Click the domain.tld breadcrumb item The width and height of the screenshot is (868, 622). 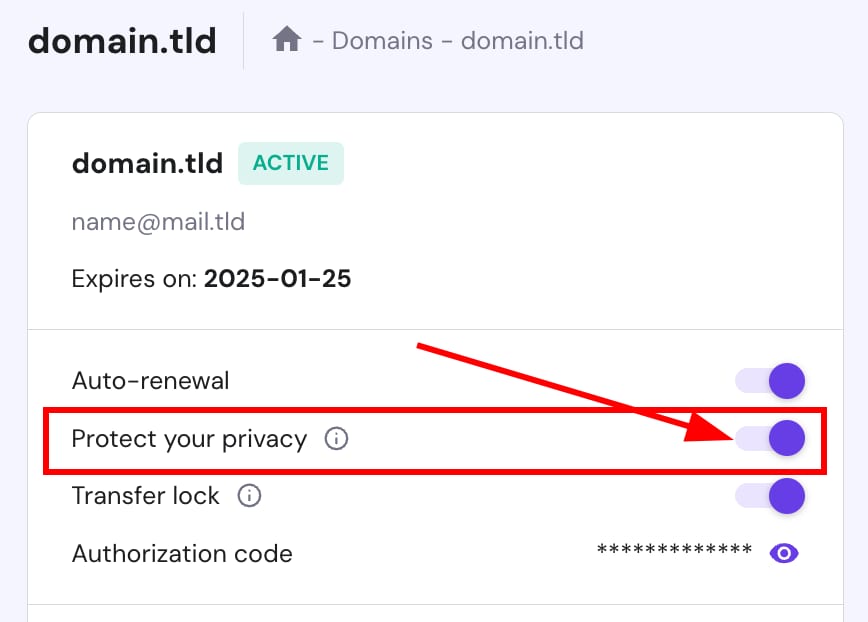pyautogui.click(x=522, y=41)
